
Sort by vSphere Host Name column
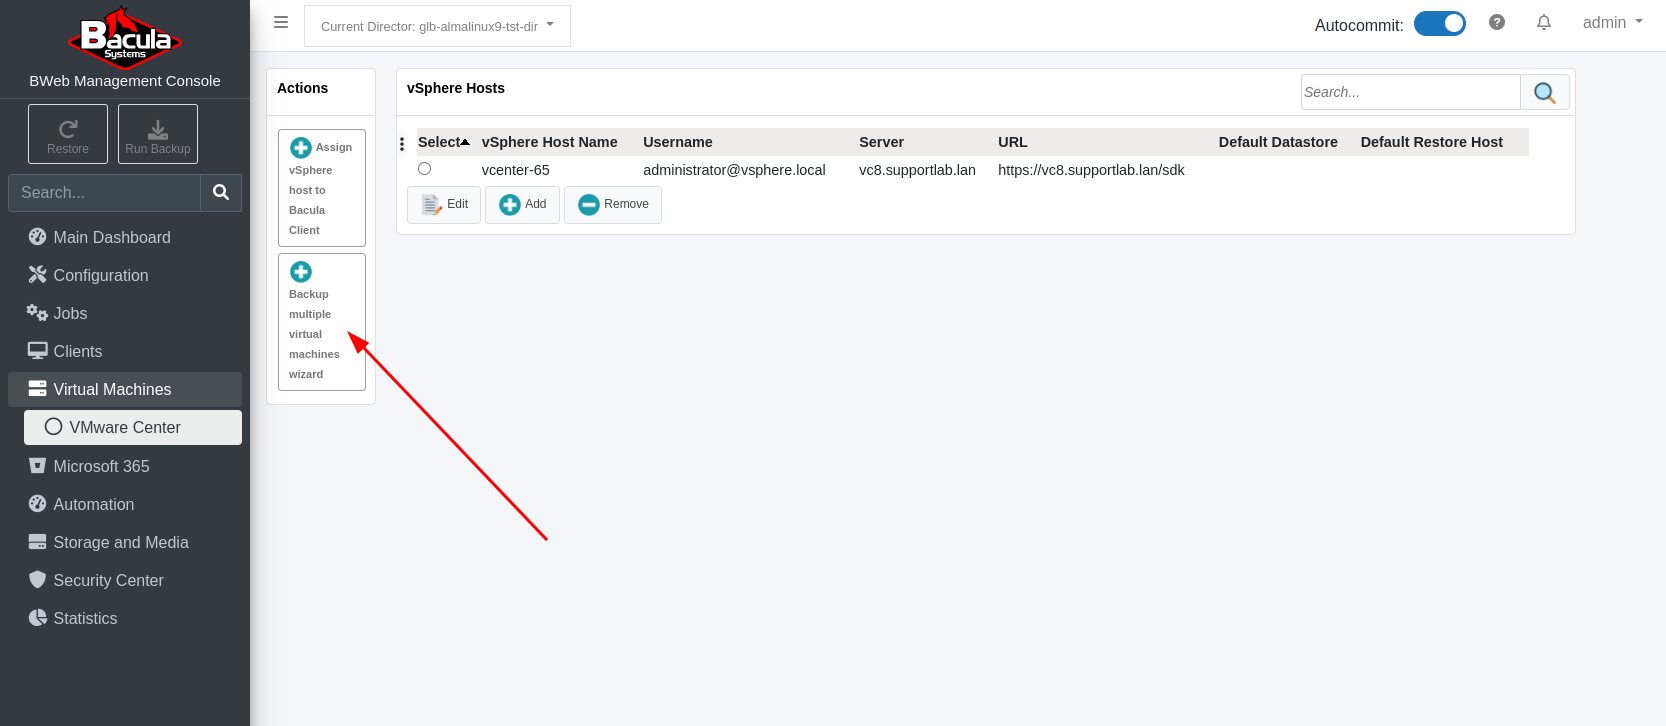549,142
